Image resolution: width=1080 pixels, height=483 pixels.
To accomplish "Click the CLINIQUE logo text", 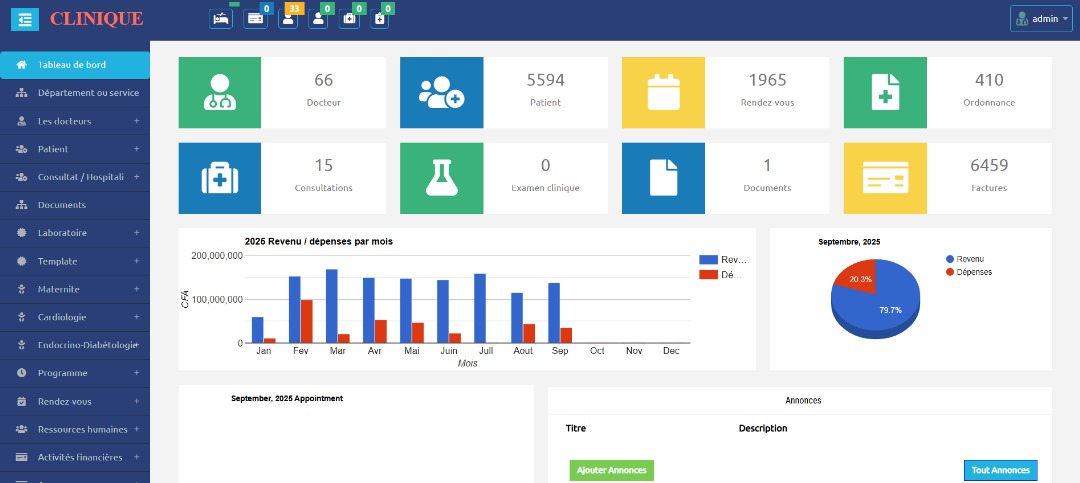I will click(x=96, y=19).
